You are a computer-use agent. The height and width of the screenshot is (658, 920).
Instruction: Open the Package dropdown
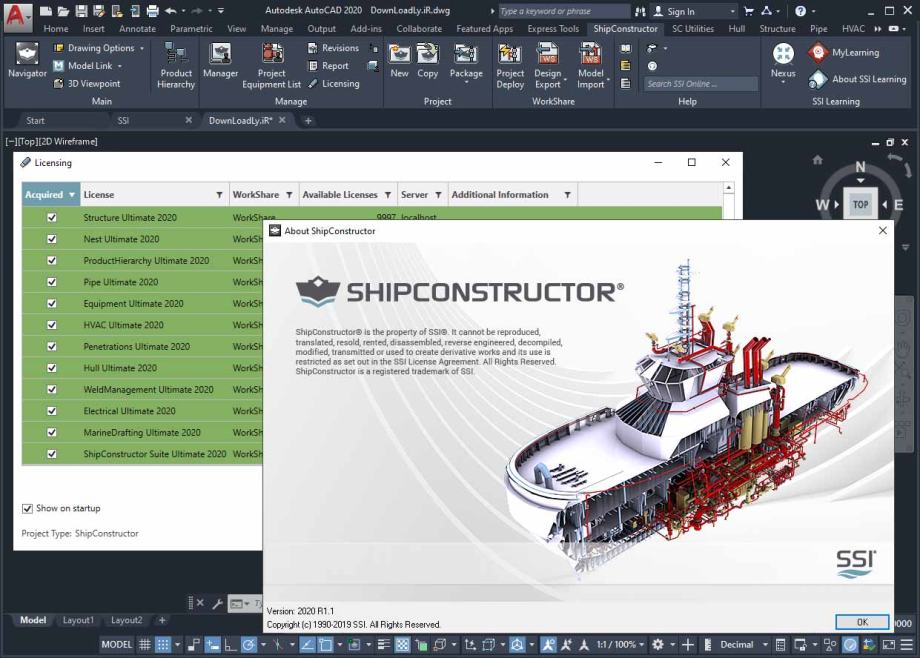(466, 80)
